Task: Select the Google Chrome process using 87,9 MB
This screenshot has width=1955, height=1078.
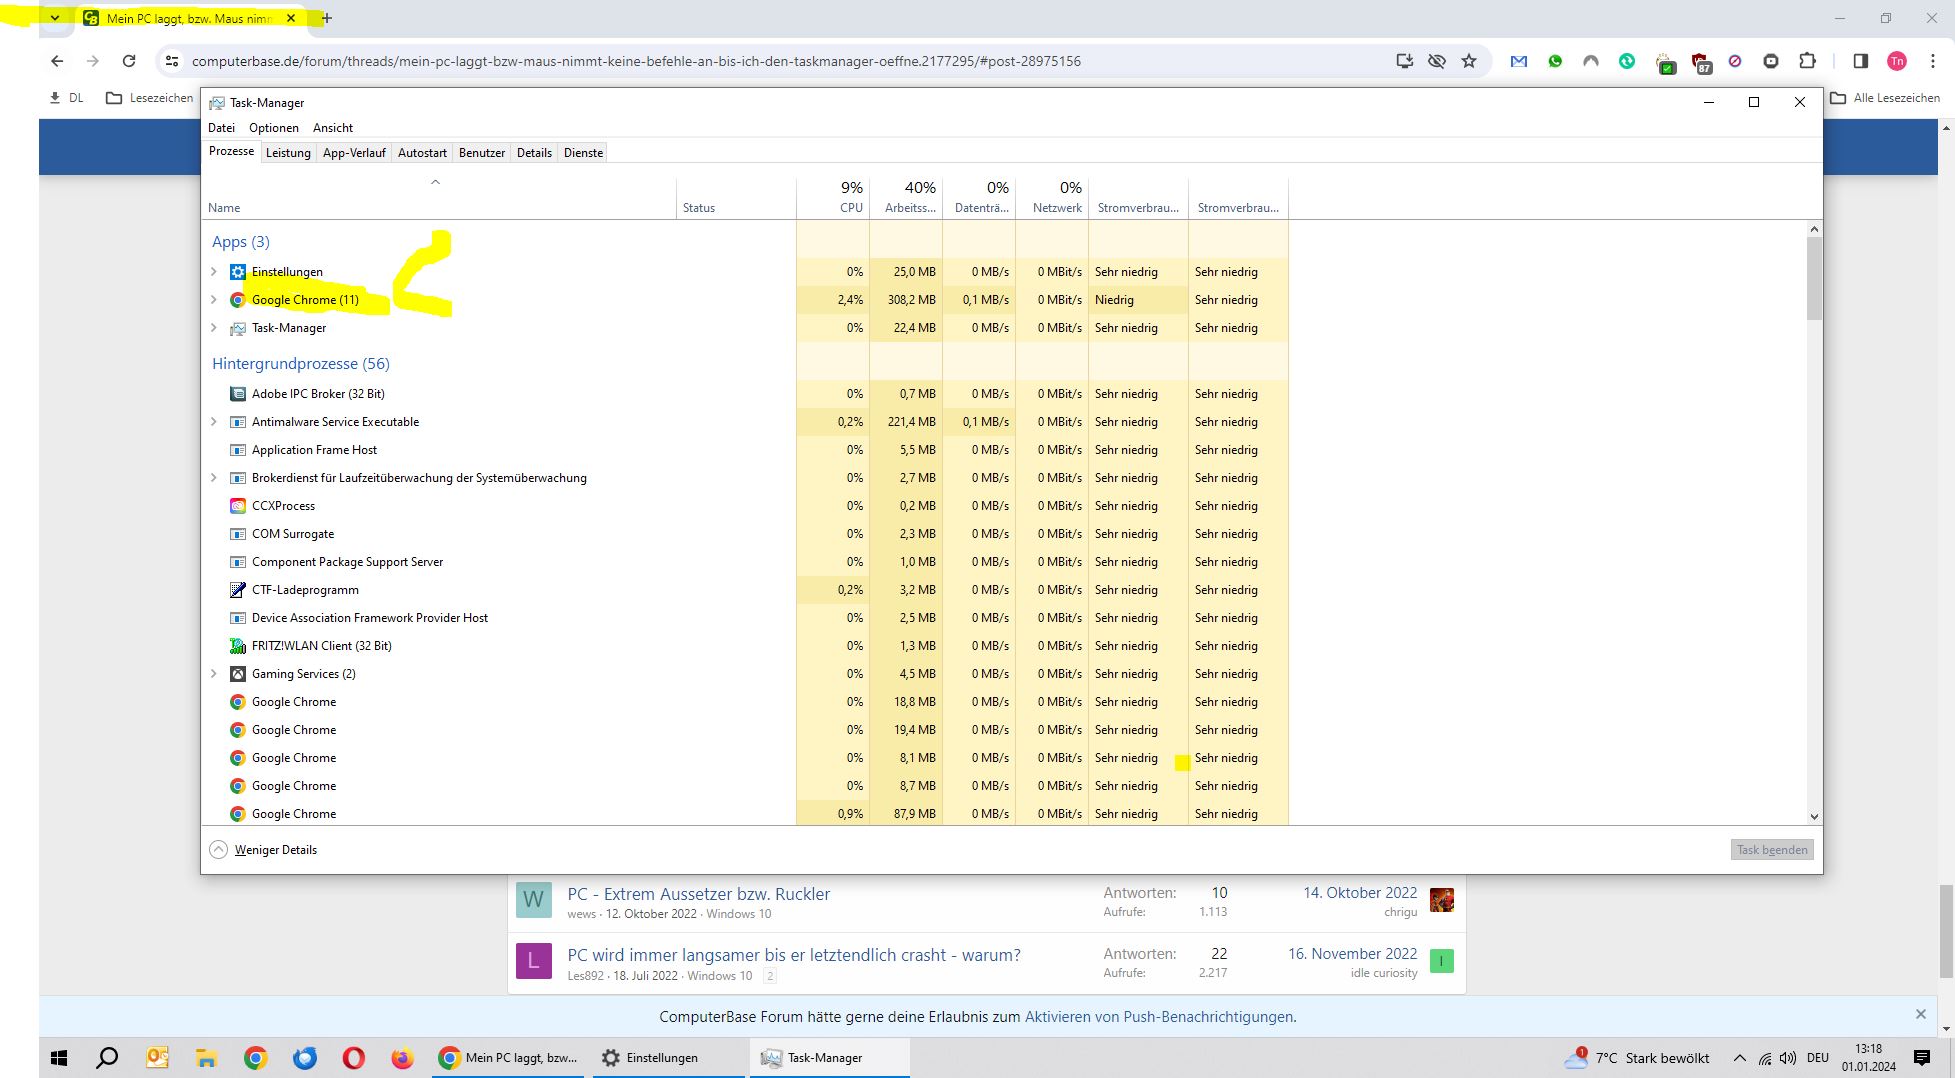Action: [747, 814]
